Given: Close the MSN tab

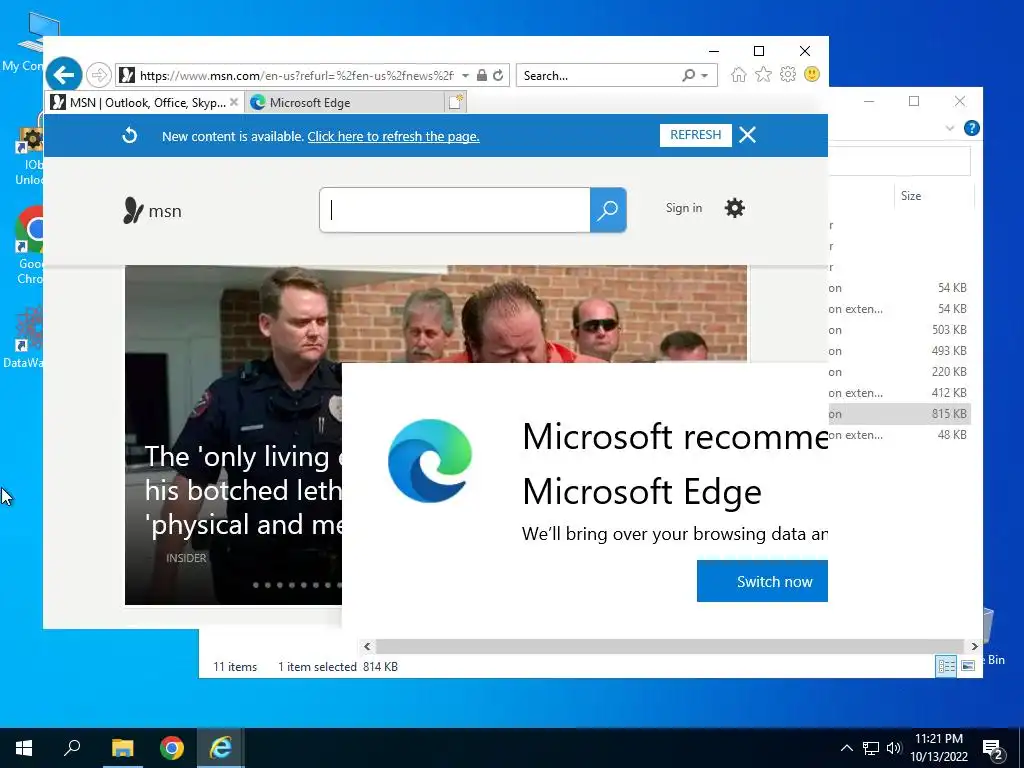Looking at the screenshot, I should coord(234,103).
